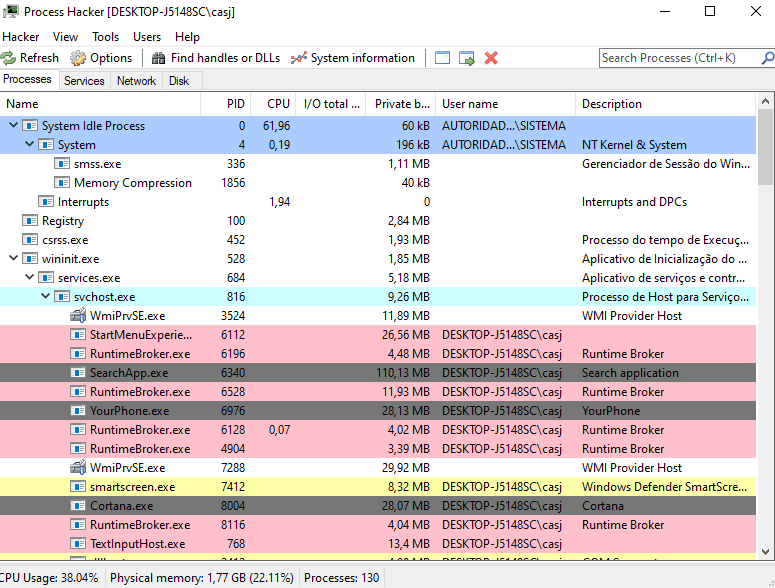Click the 110,13 MB private bytes value

(x=403, y=373)
